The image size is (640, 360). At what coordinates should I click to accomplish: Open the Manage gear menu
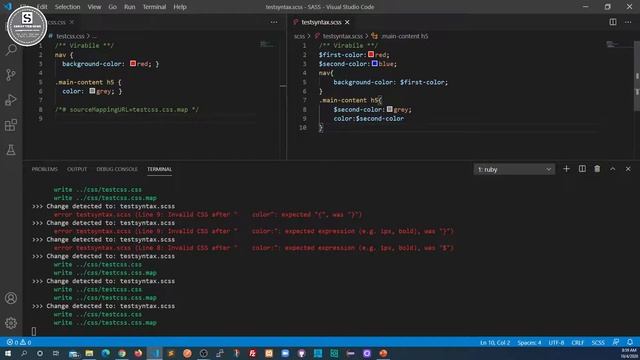click(11, 323)
